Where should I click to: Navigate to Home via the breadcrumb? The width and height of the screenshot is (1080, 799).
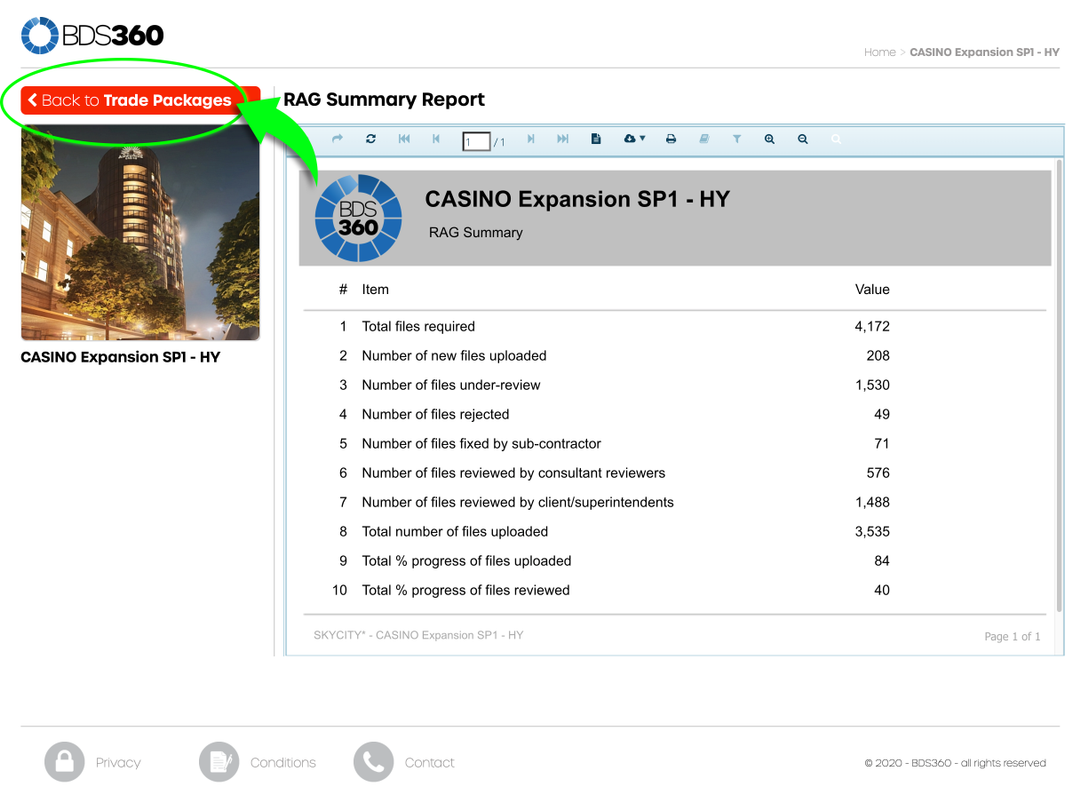879,52
